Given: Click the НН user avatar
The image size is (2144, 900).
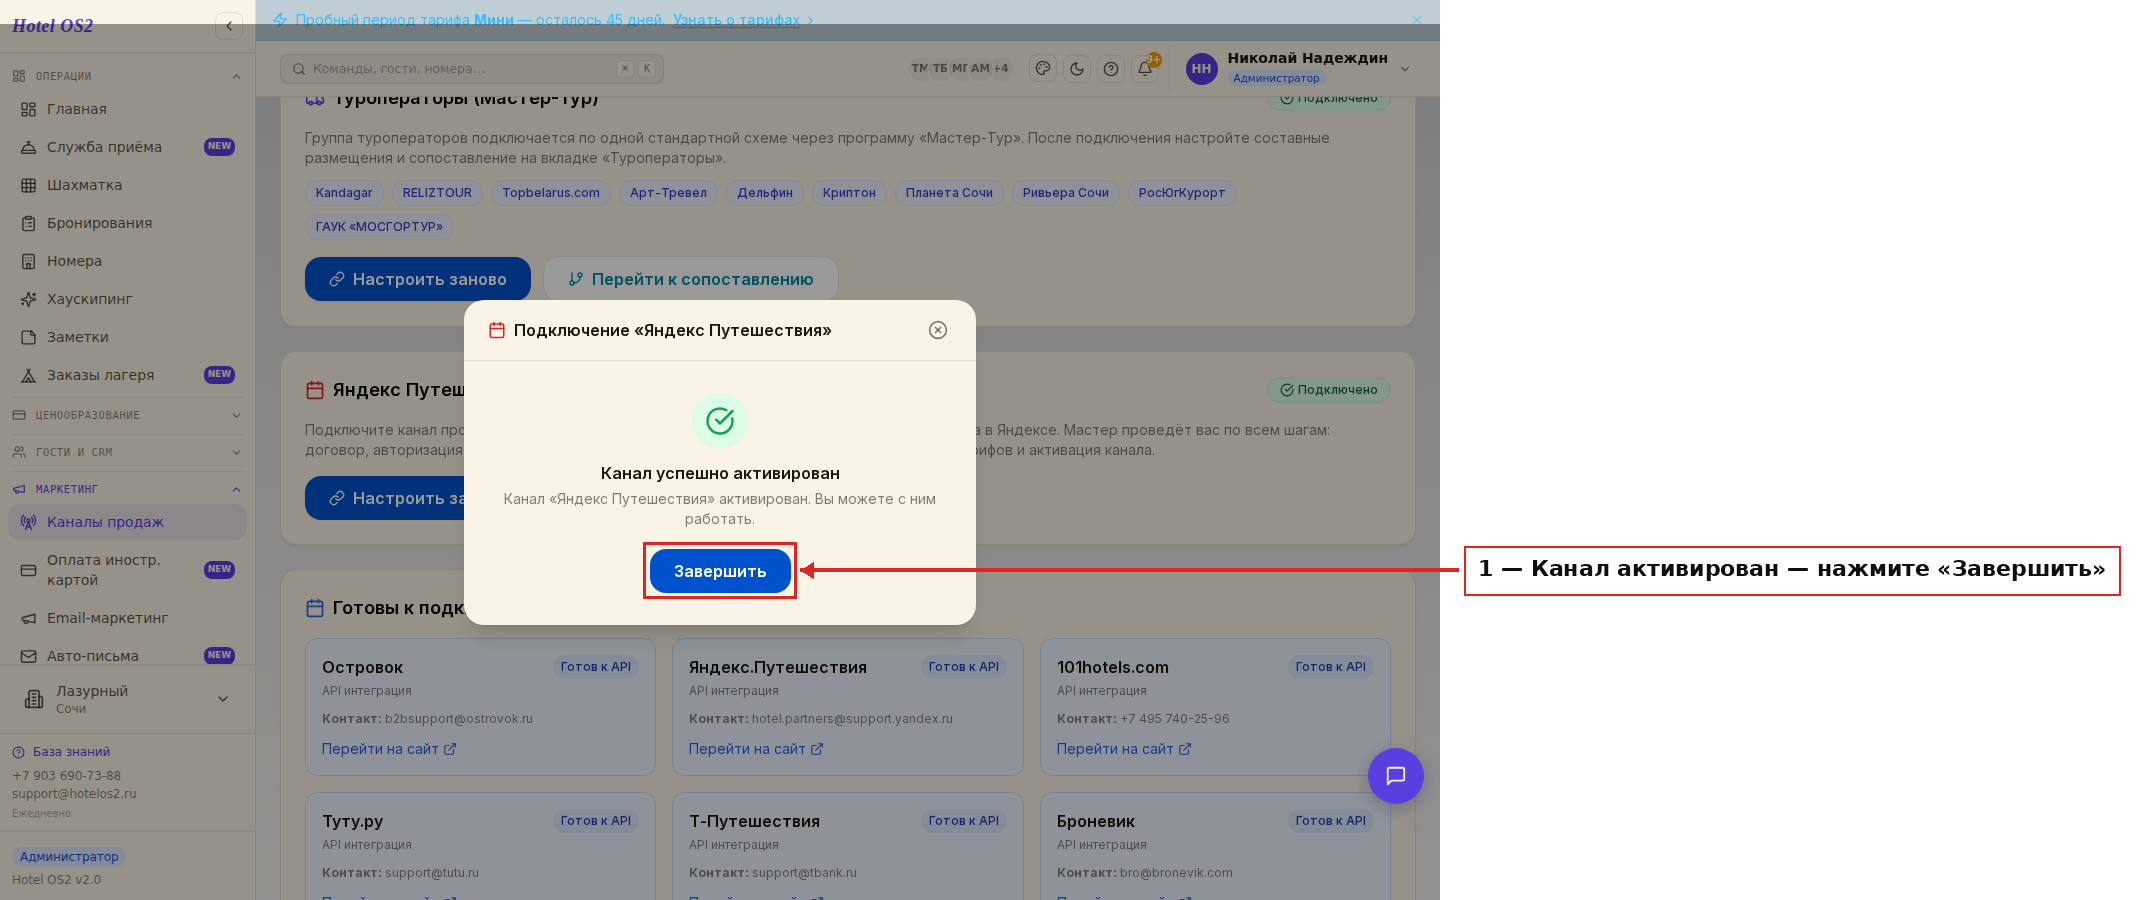Looking at the screenshot, I should coord(1201,69).
